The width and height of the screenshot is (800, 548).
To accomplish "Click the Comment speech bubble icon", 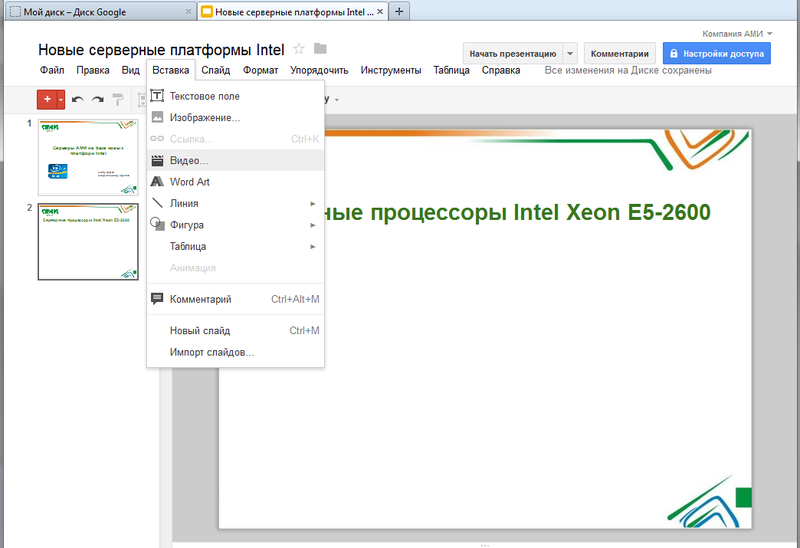I will [157, 298].
